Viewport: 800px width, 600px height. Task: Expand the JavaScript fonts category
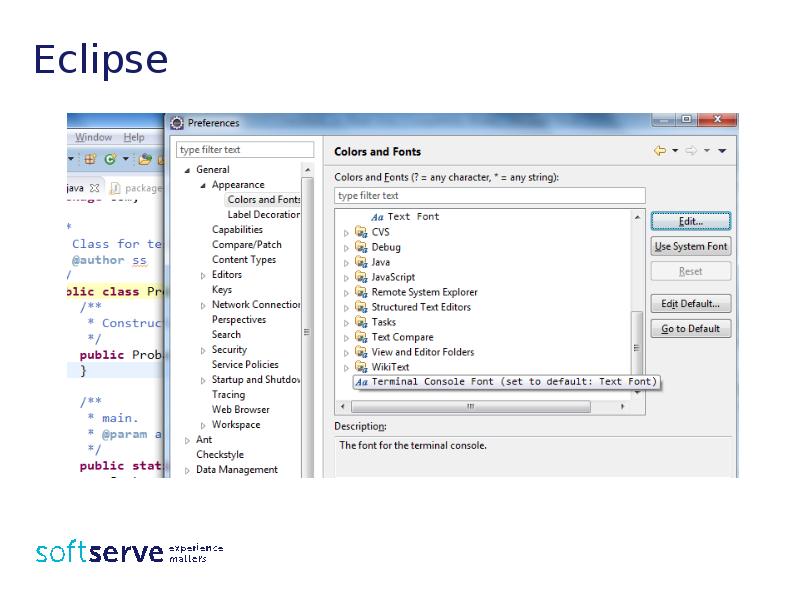[x=346, y=278]
